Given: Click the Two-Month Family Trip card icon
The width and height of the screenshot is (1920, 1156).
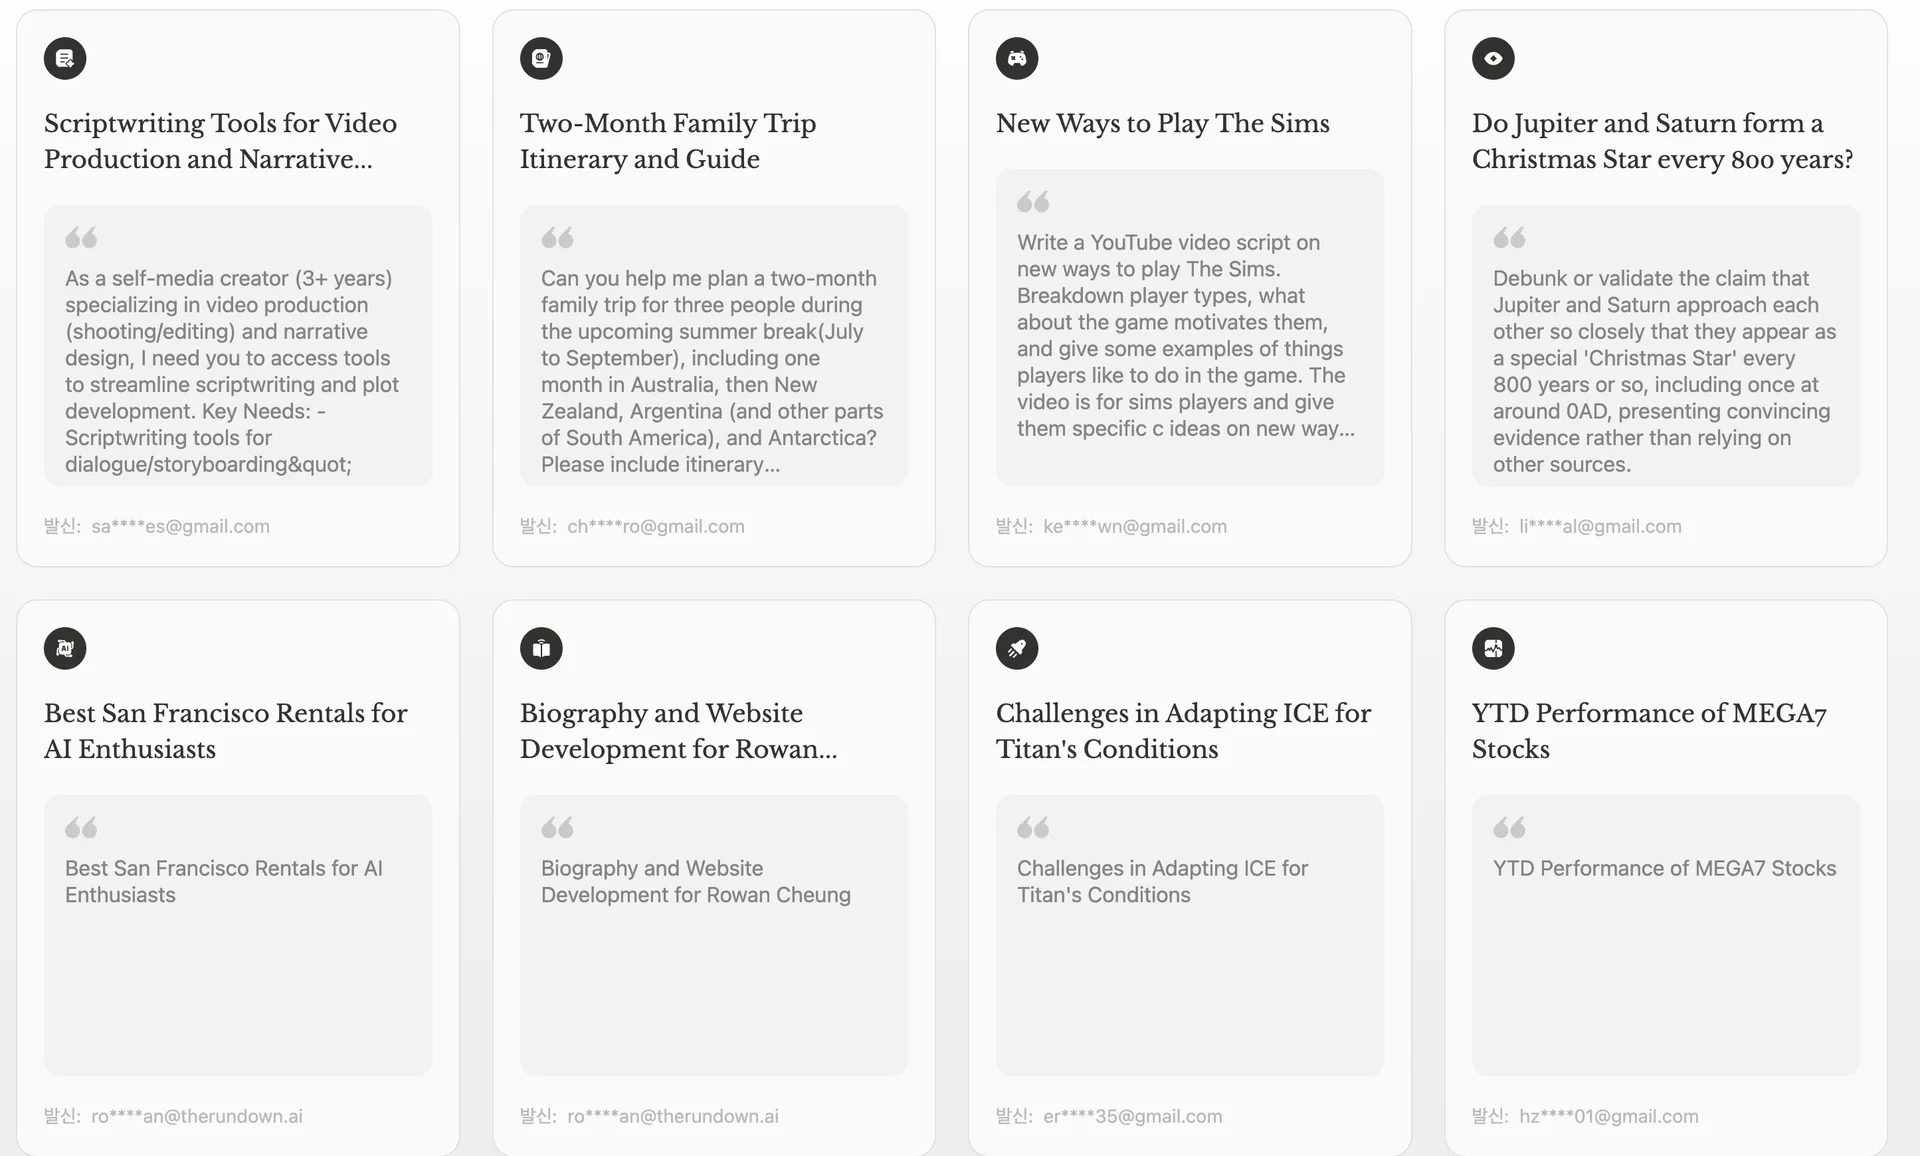Looking at the screenshot, I should tap(541, 58).
